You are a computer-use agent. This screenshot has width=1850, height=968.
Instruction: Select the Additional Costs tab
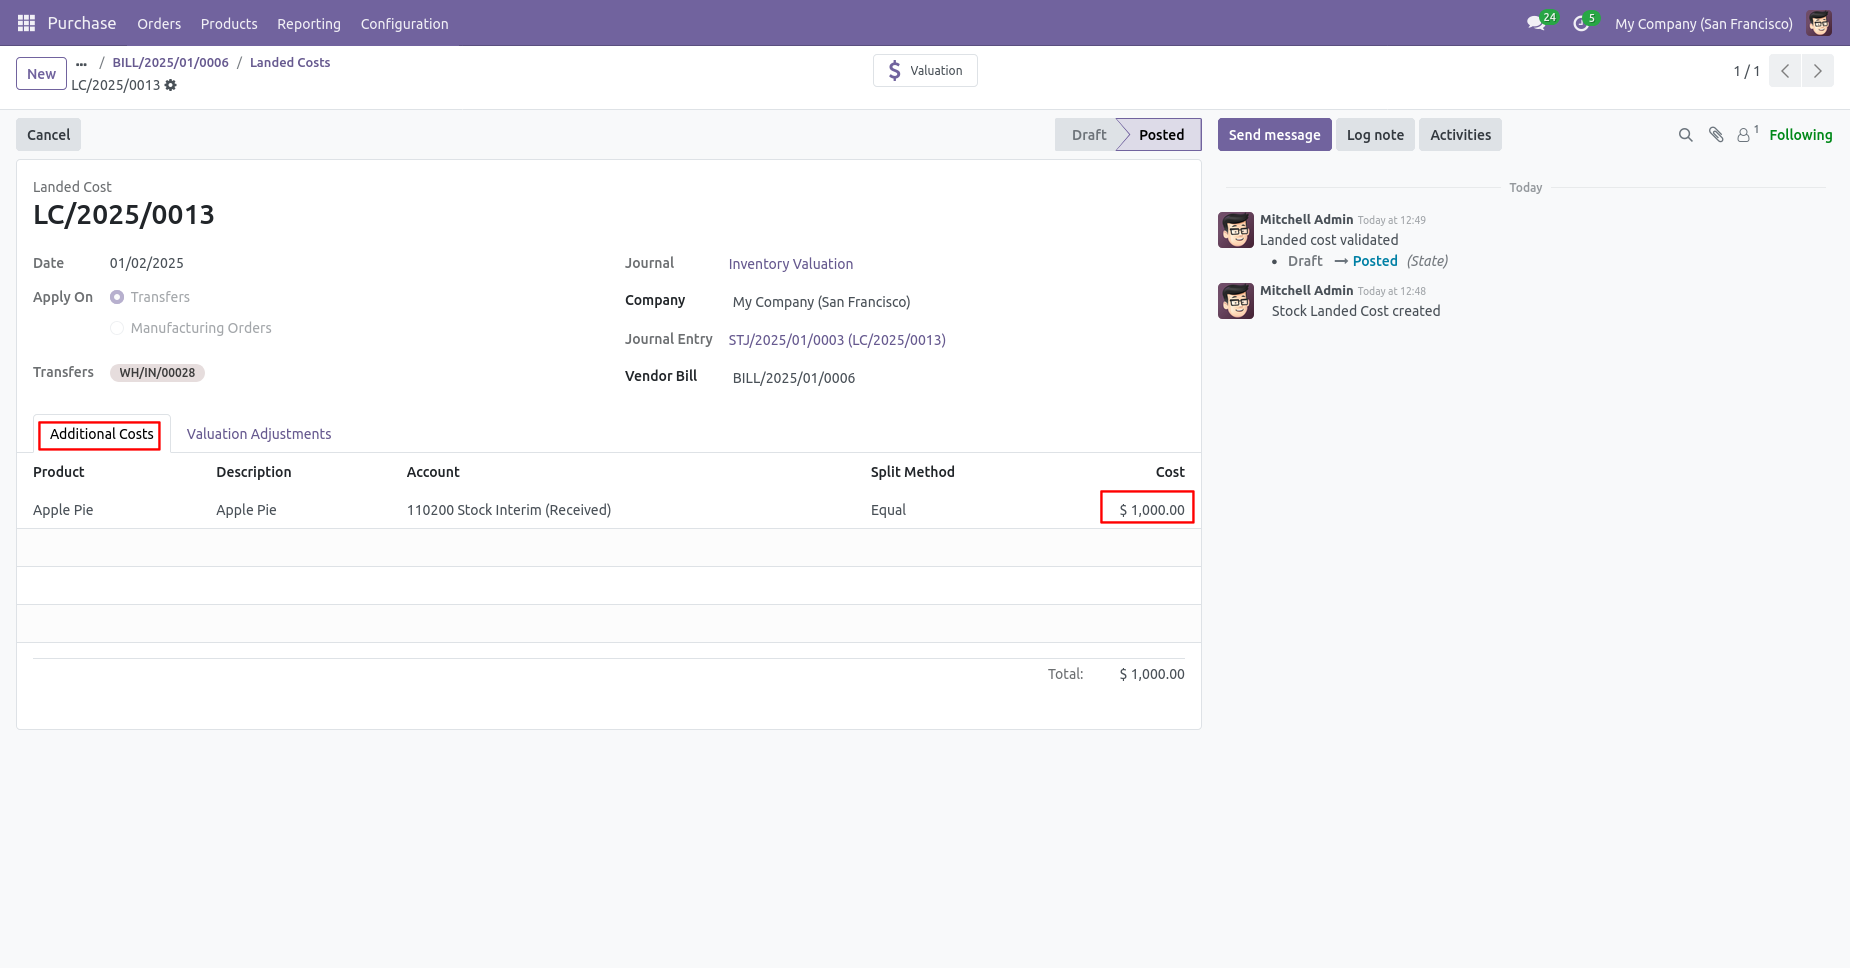coord(102,434)
